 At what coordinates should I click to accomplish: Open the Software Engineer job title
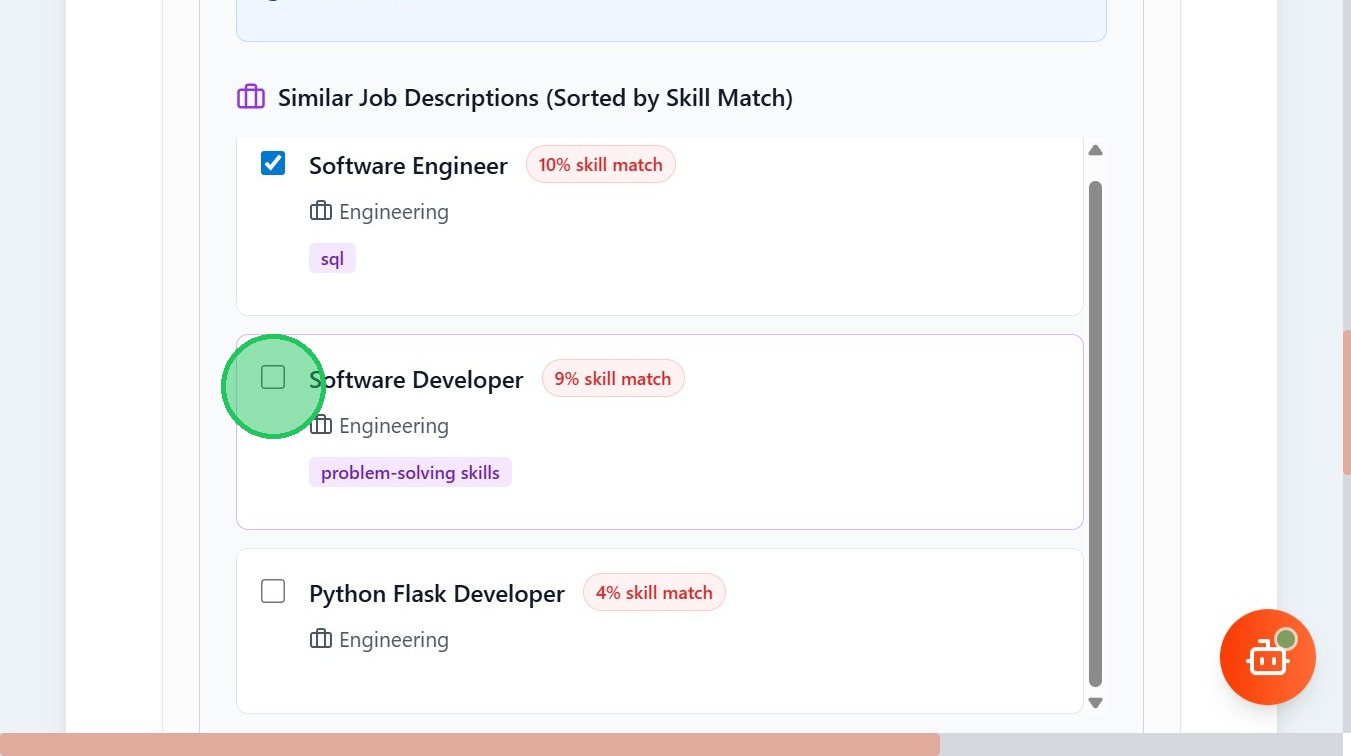point(408,166)
